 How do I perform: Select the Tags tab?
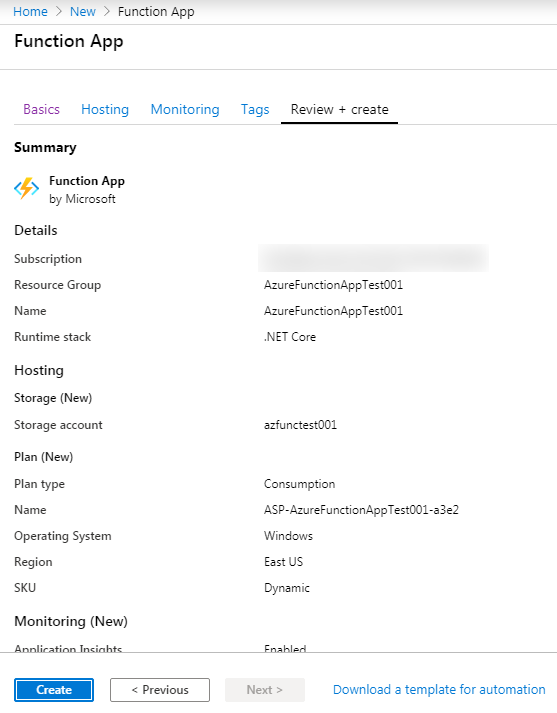(x=255, y=110)
